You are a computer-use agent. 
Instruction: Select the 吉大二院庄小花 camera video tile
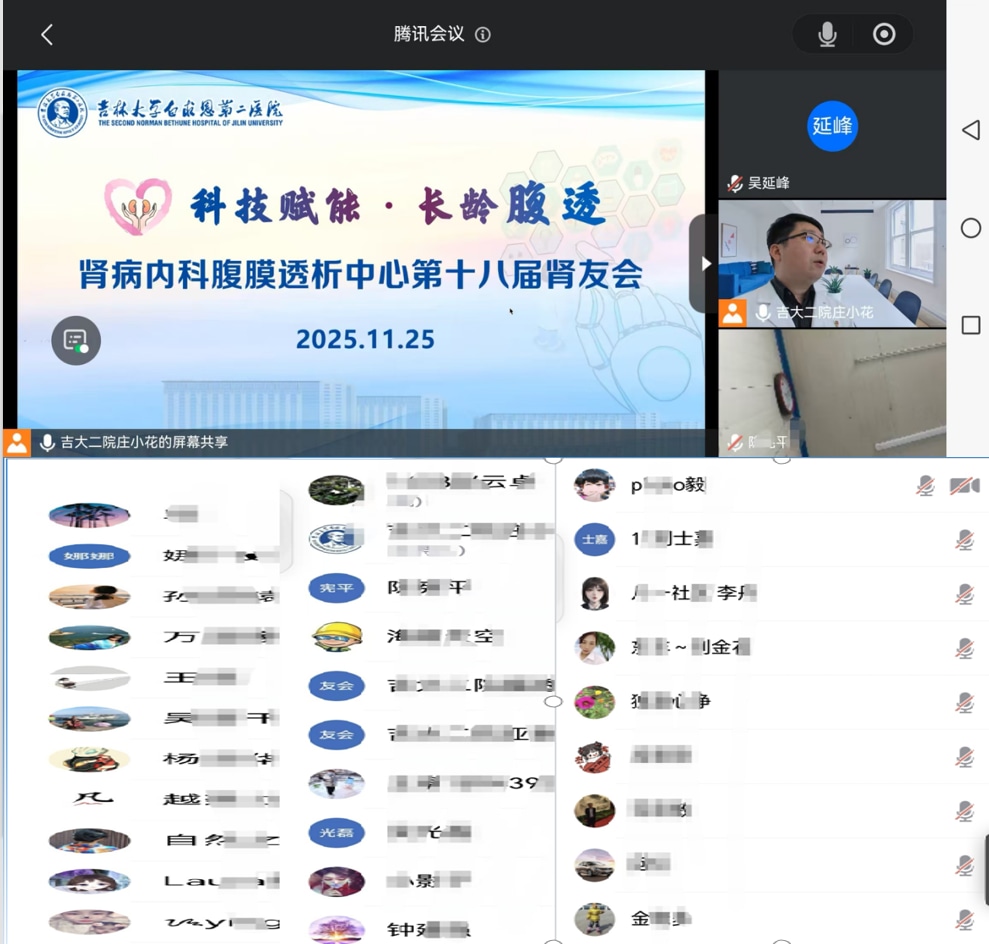[x=832, y=263]
